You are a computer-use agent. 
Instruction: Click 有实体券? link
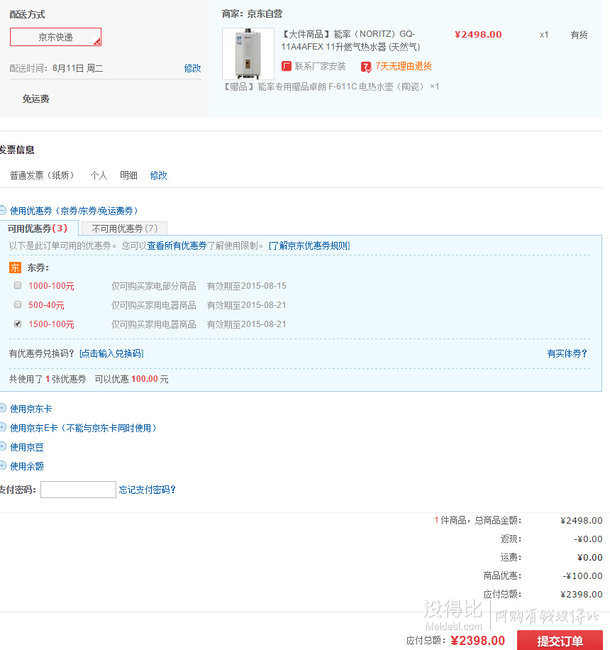[x=567, y=354]
